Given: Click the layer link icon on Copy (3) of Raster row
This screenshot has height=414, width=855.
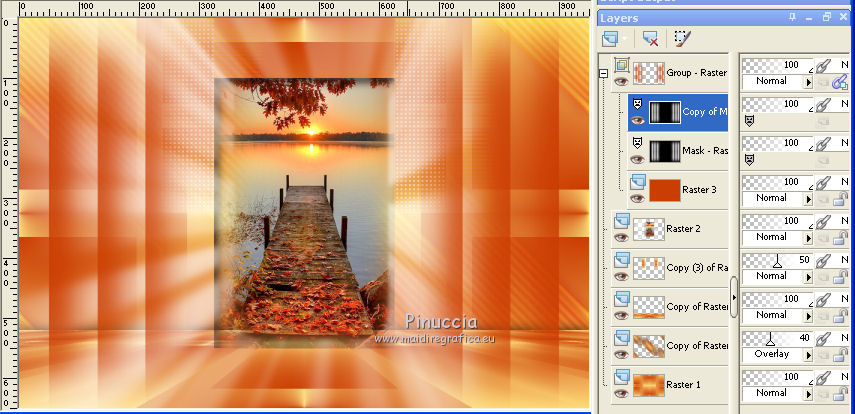Looking at the screenshot, I should [x=823, y=261].
